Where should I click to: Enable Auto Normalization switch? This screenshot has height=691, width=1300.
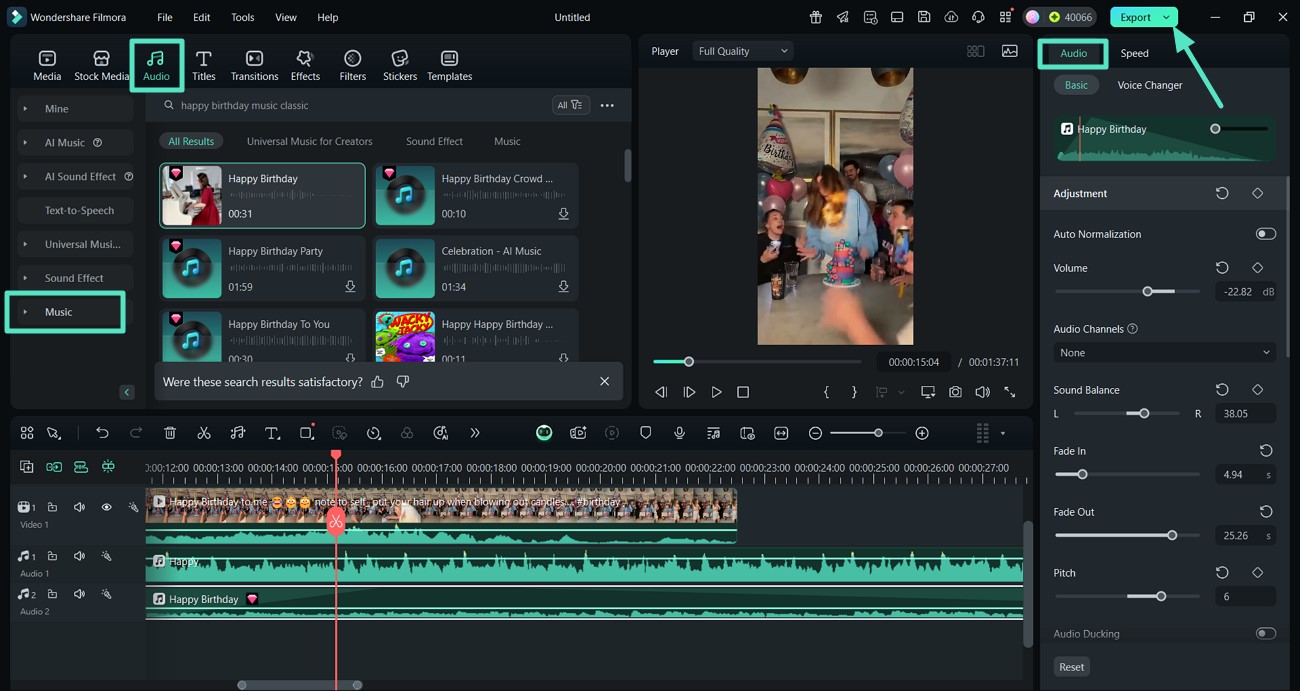[1265, 234]
